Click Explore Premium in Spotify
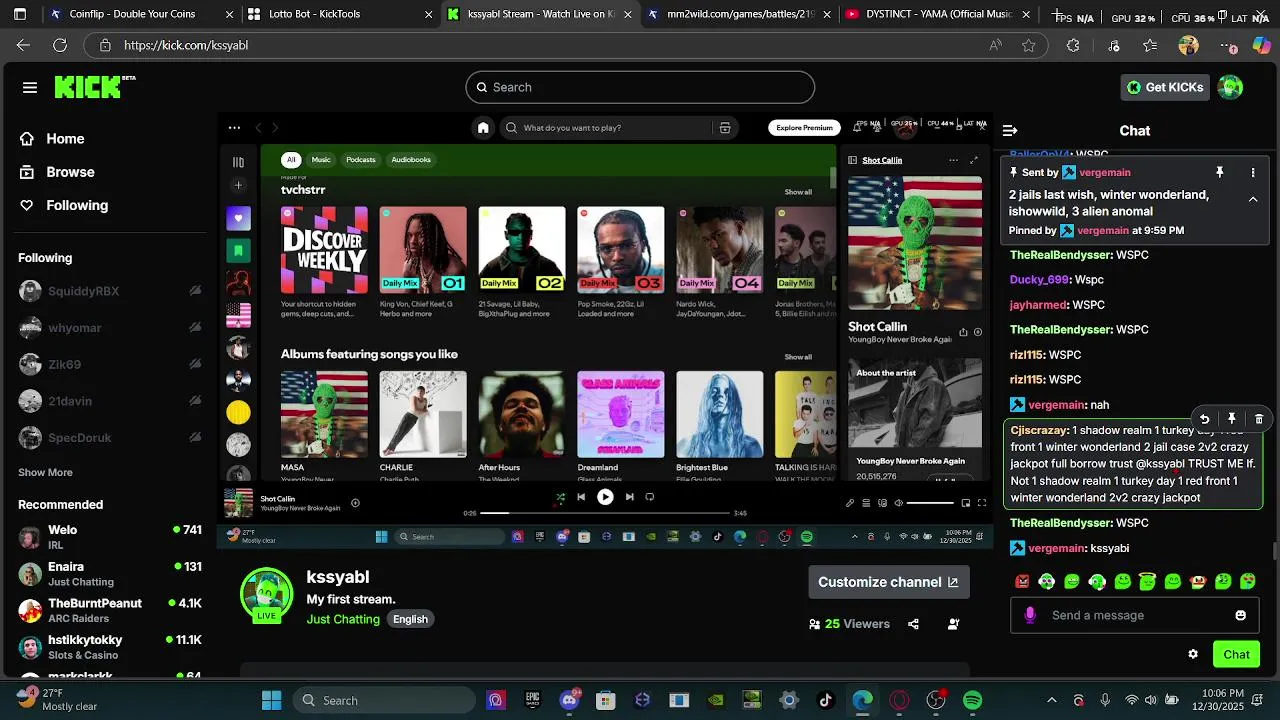The image size is (1280, 720). pos(804,128)
